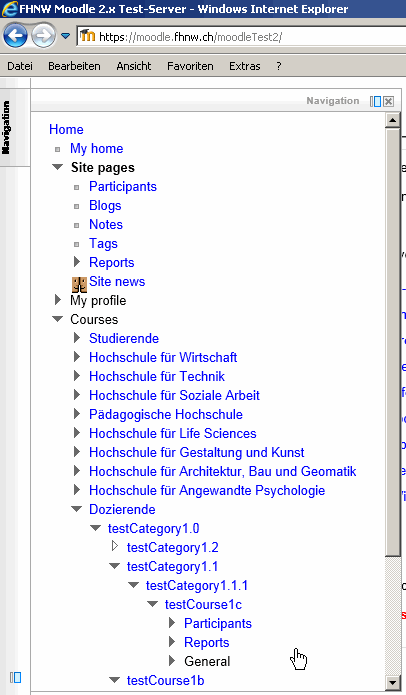Expand Hochschule für Wirtschaft arrow
The width and height of the screenshot is (406, 695).
coord(77,357)
